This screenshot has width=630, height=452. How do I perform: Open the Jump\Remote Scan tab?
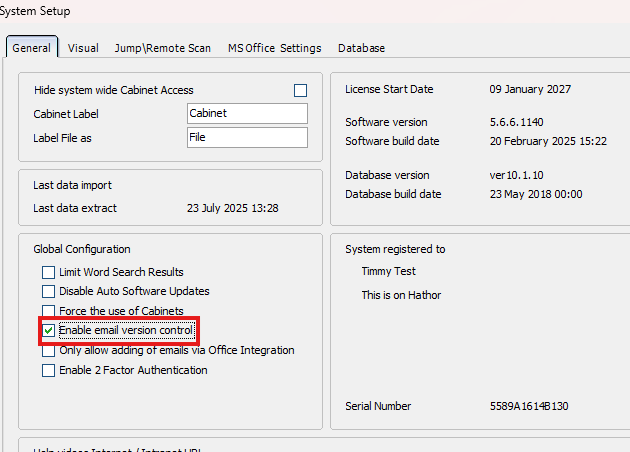163,48
